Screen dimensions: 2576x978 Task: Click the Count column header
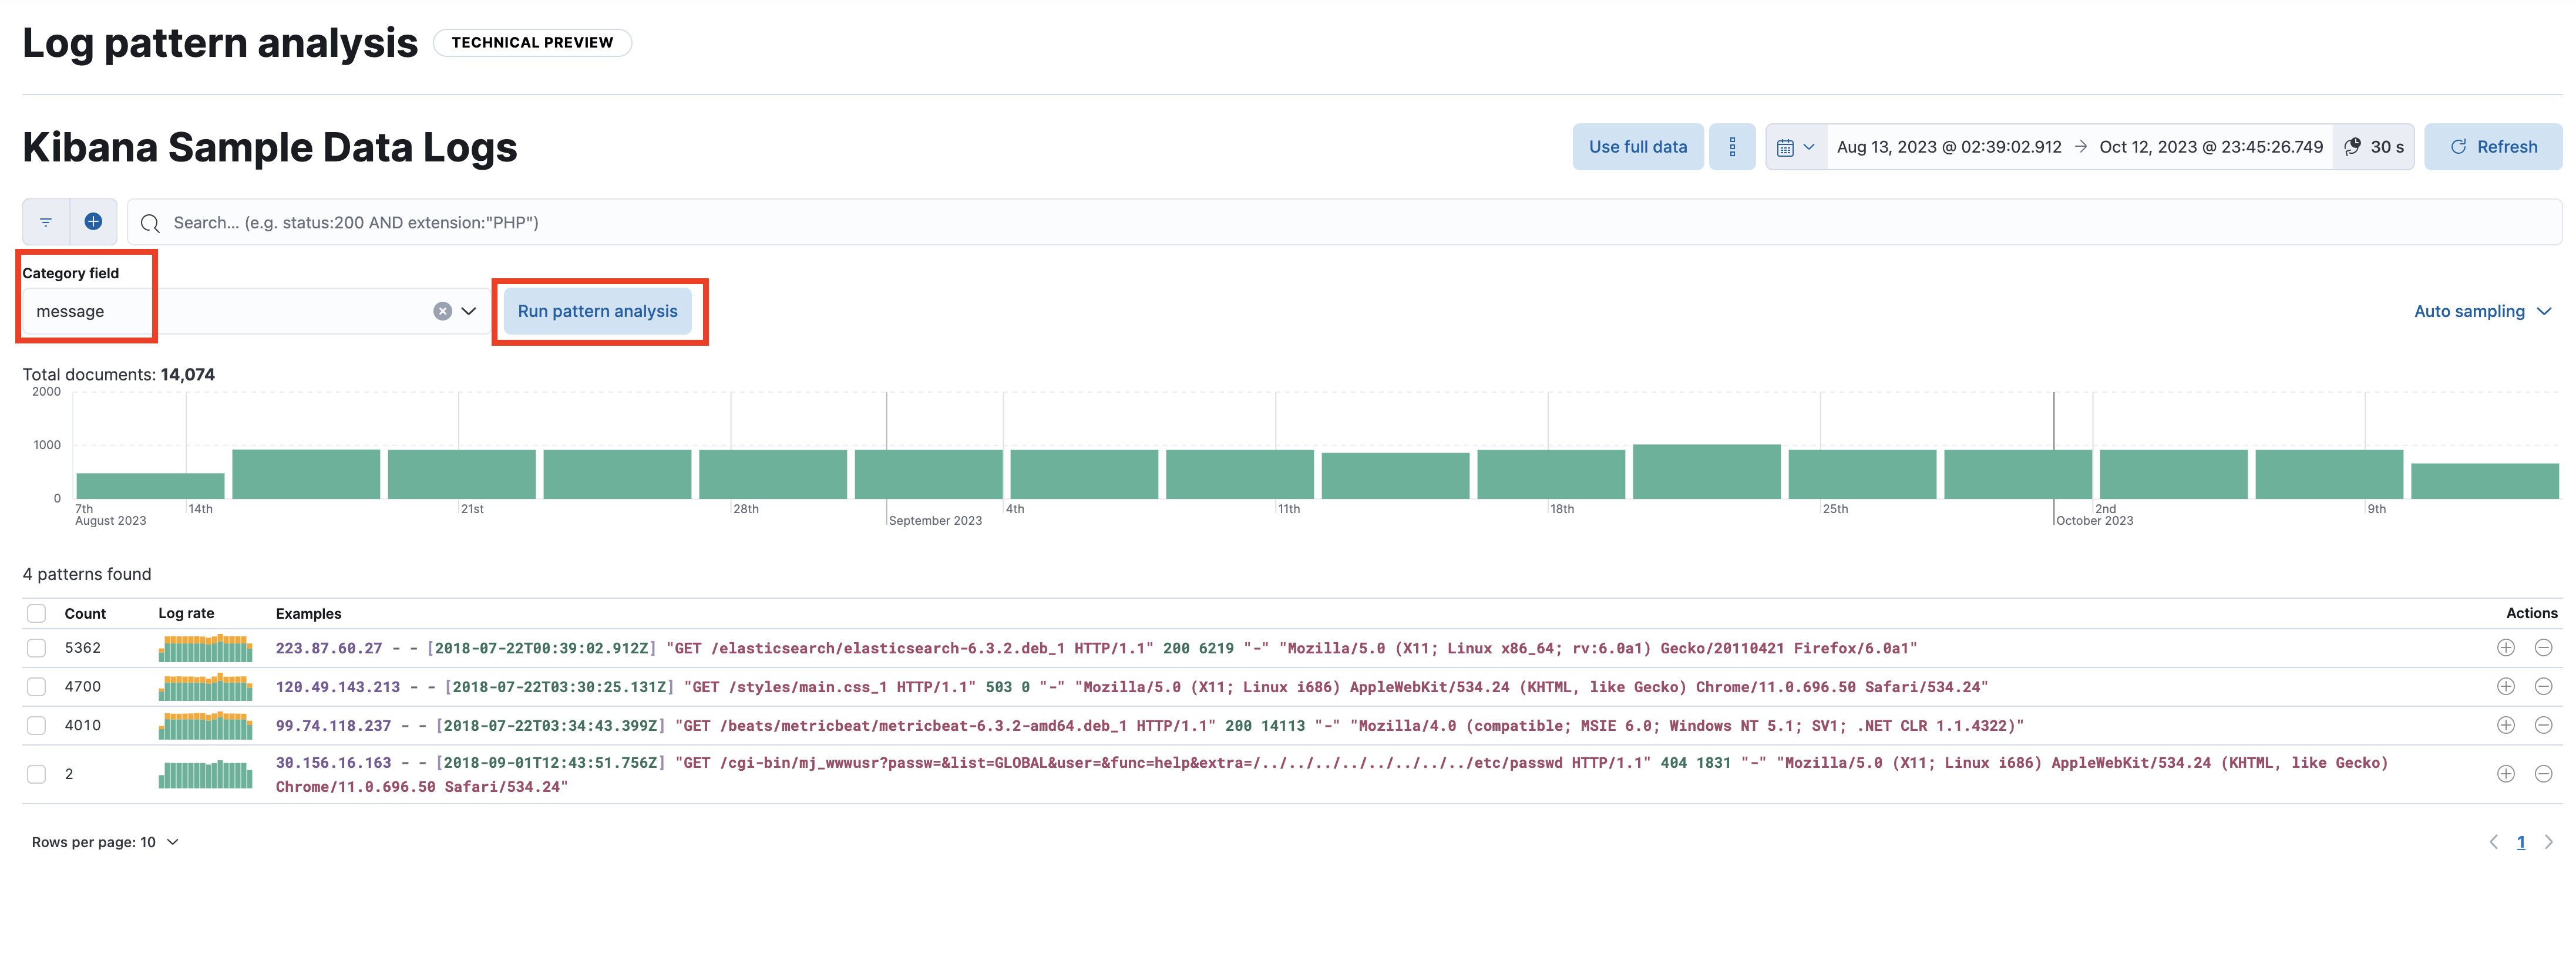click(85, 614)
